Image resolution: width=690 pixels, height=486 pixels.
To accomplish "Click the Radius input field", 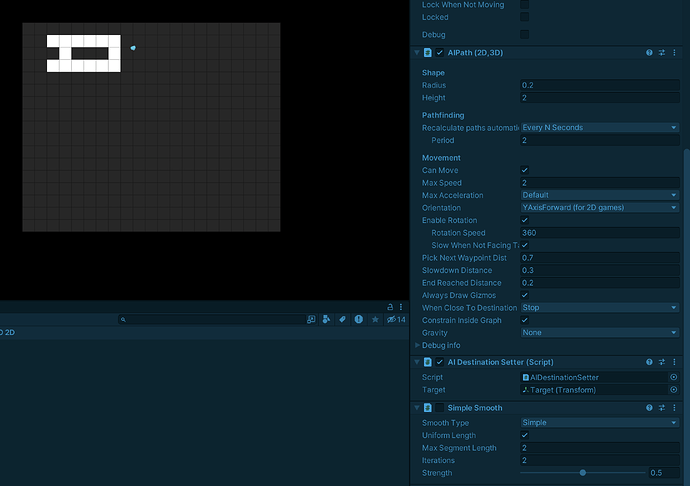I will tap(599, 85).
